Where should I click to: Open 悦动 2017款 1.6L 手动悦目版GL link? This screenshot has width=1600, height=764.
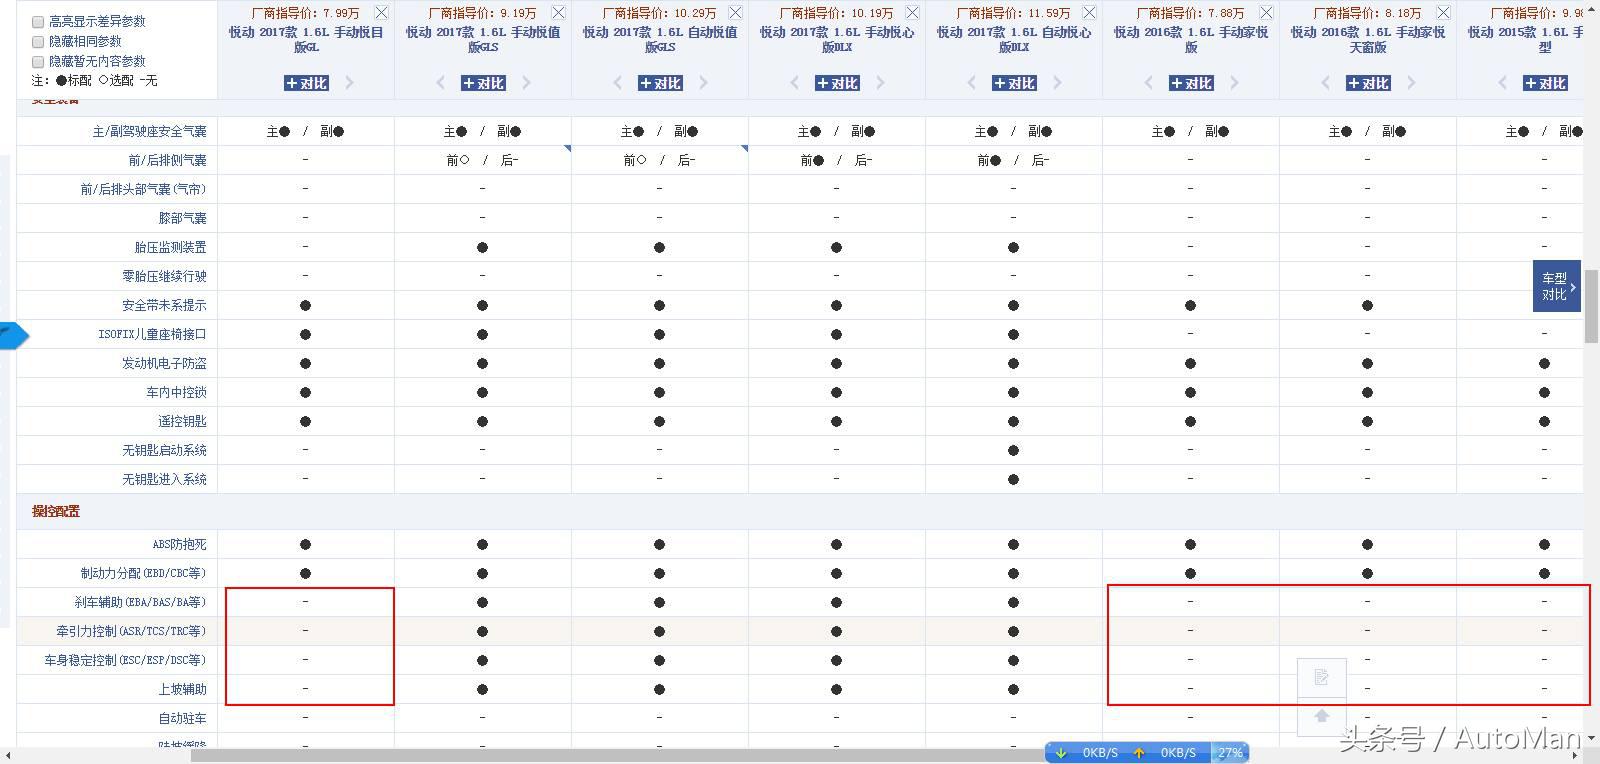coord(306,39)
